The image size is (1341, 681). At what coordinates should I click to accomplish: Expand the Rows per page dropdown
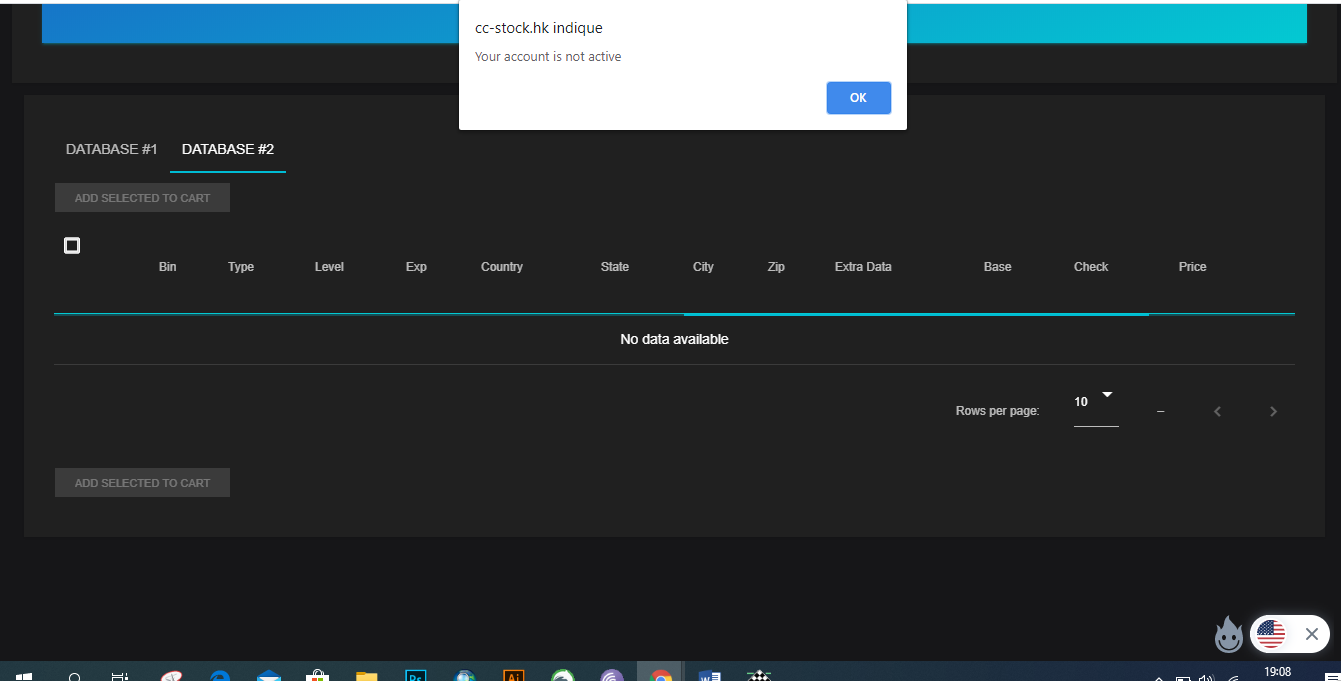tap(1096, 402)
